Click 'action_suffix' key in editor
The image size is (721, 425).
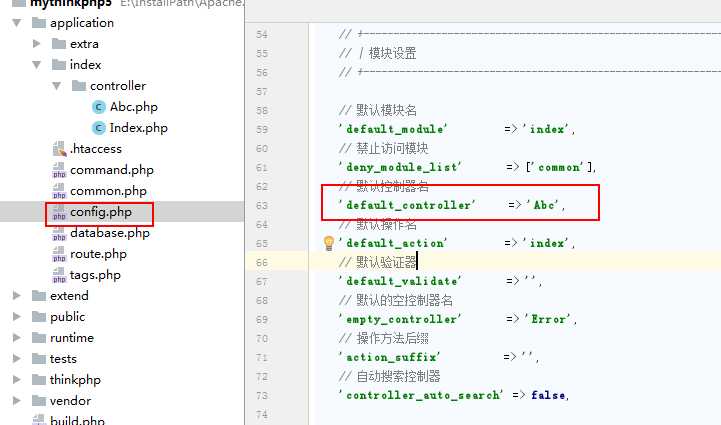click(x=389, y=357)
